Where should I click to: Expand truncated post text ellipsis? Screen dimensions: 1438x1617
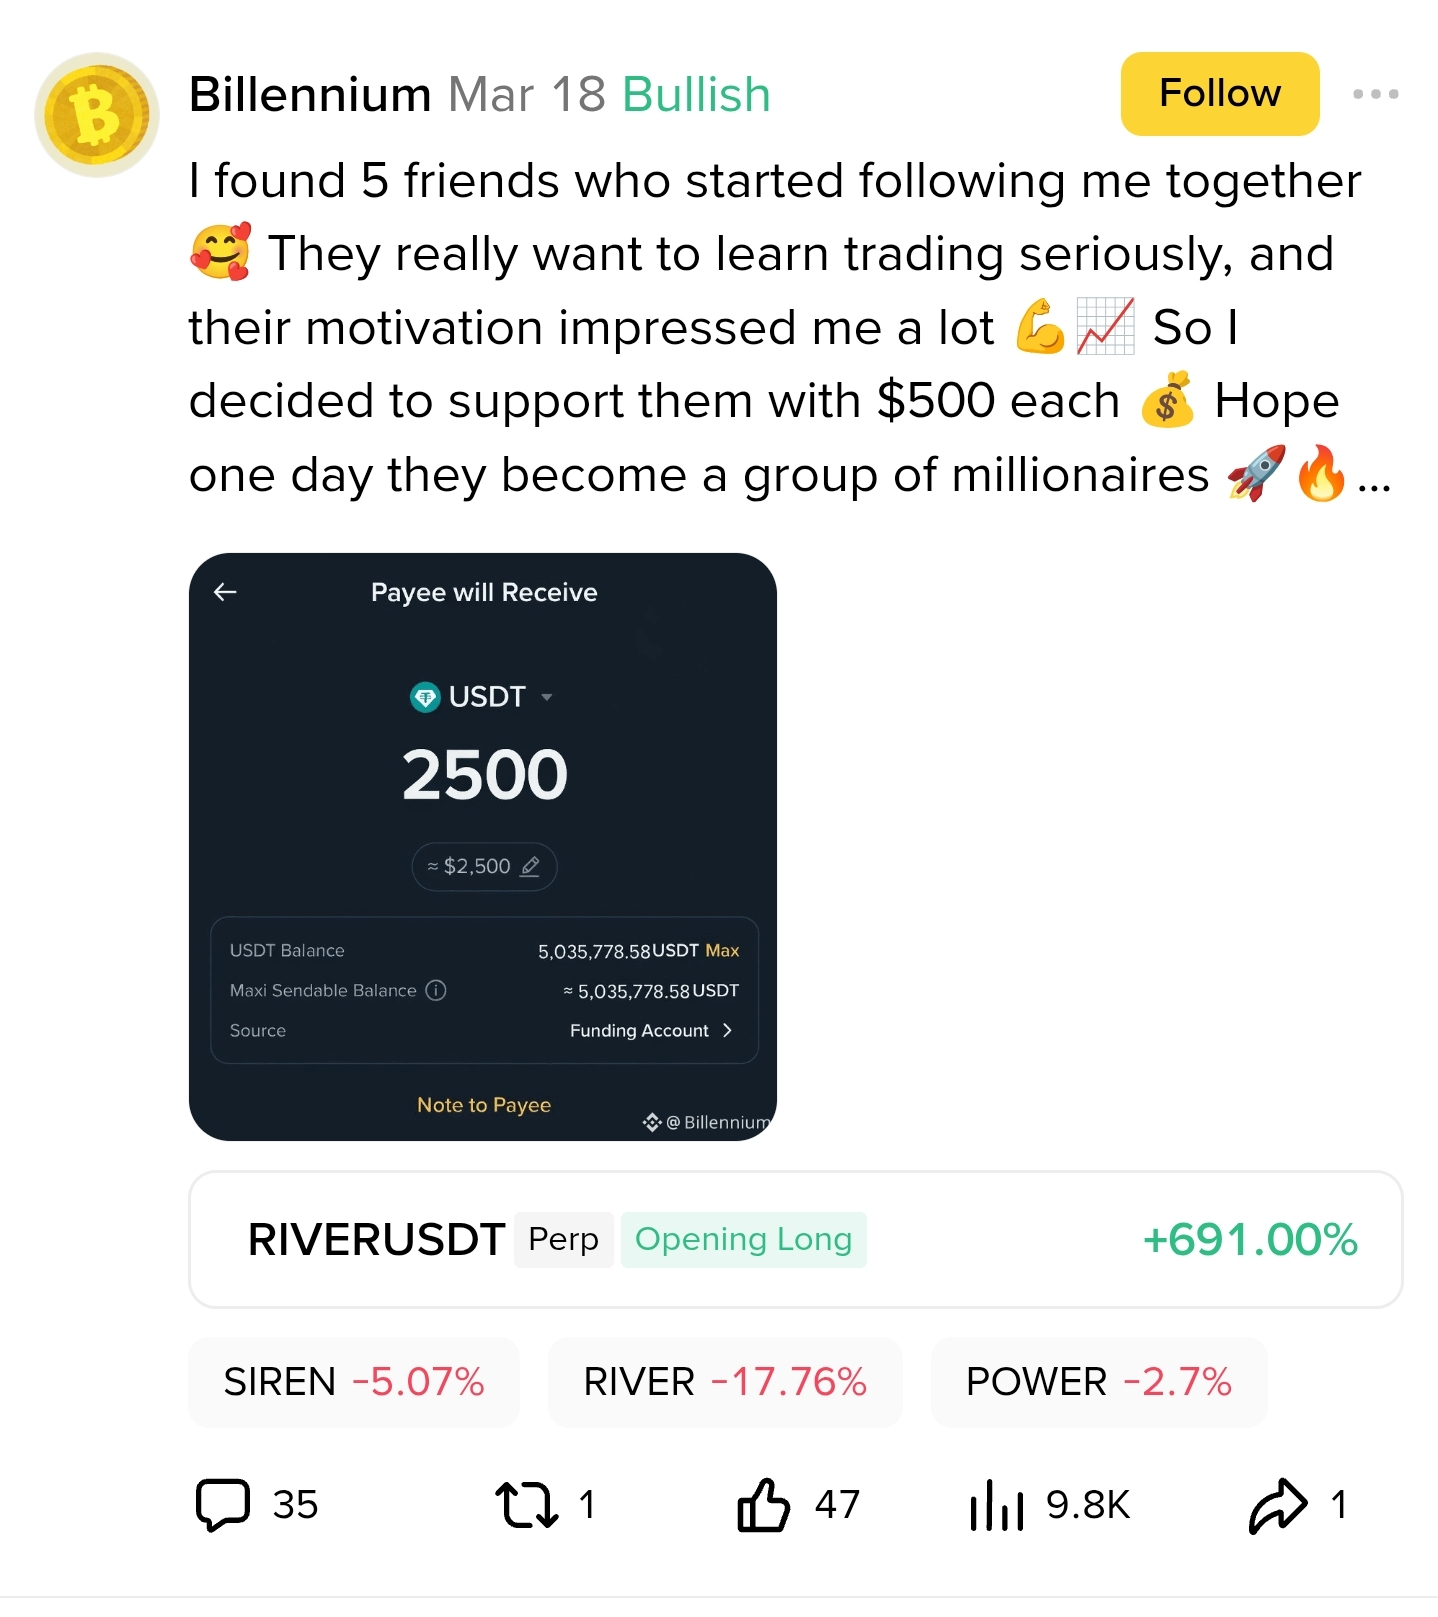pyautogui.click(x=1375, y=481)
